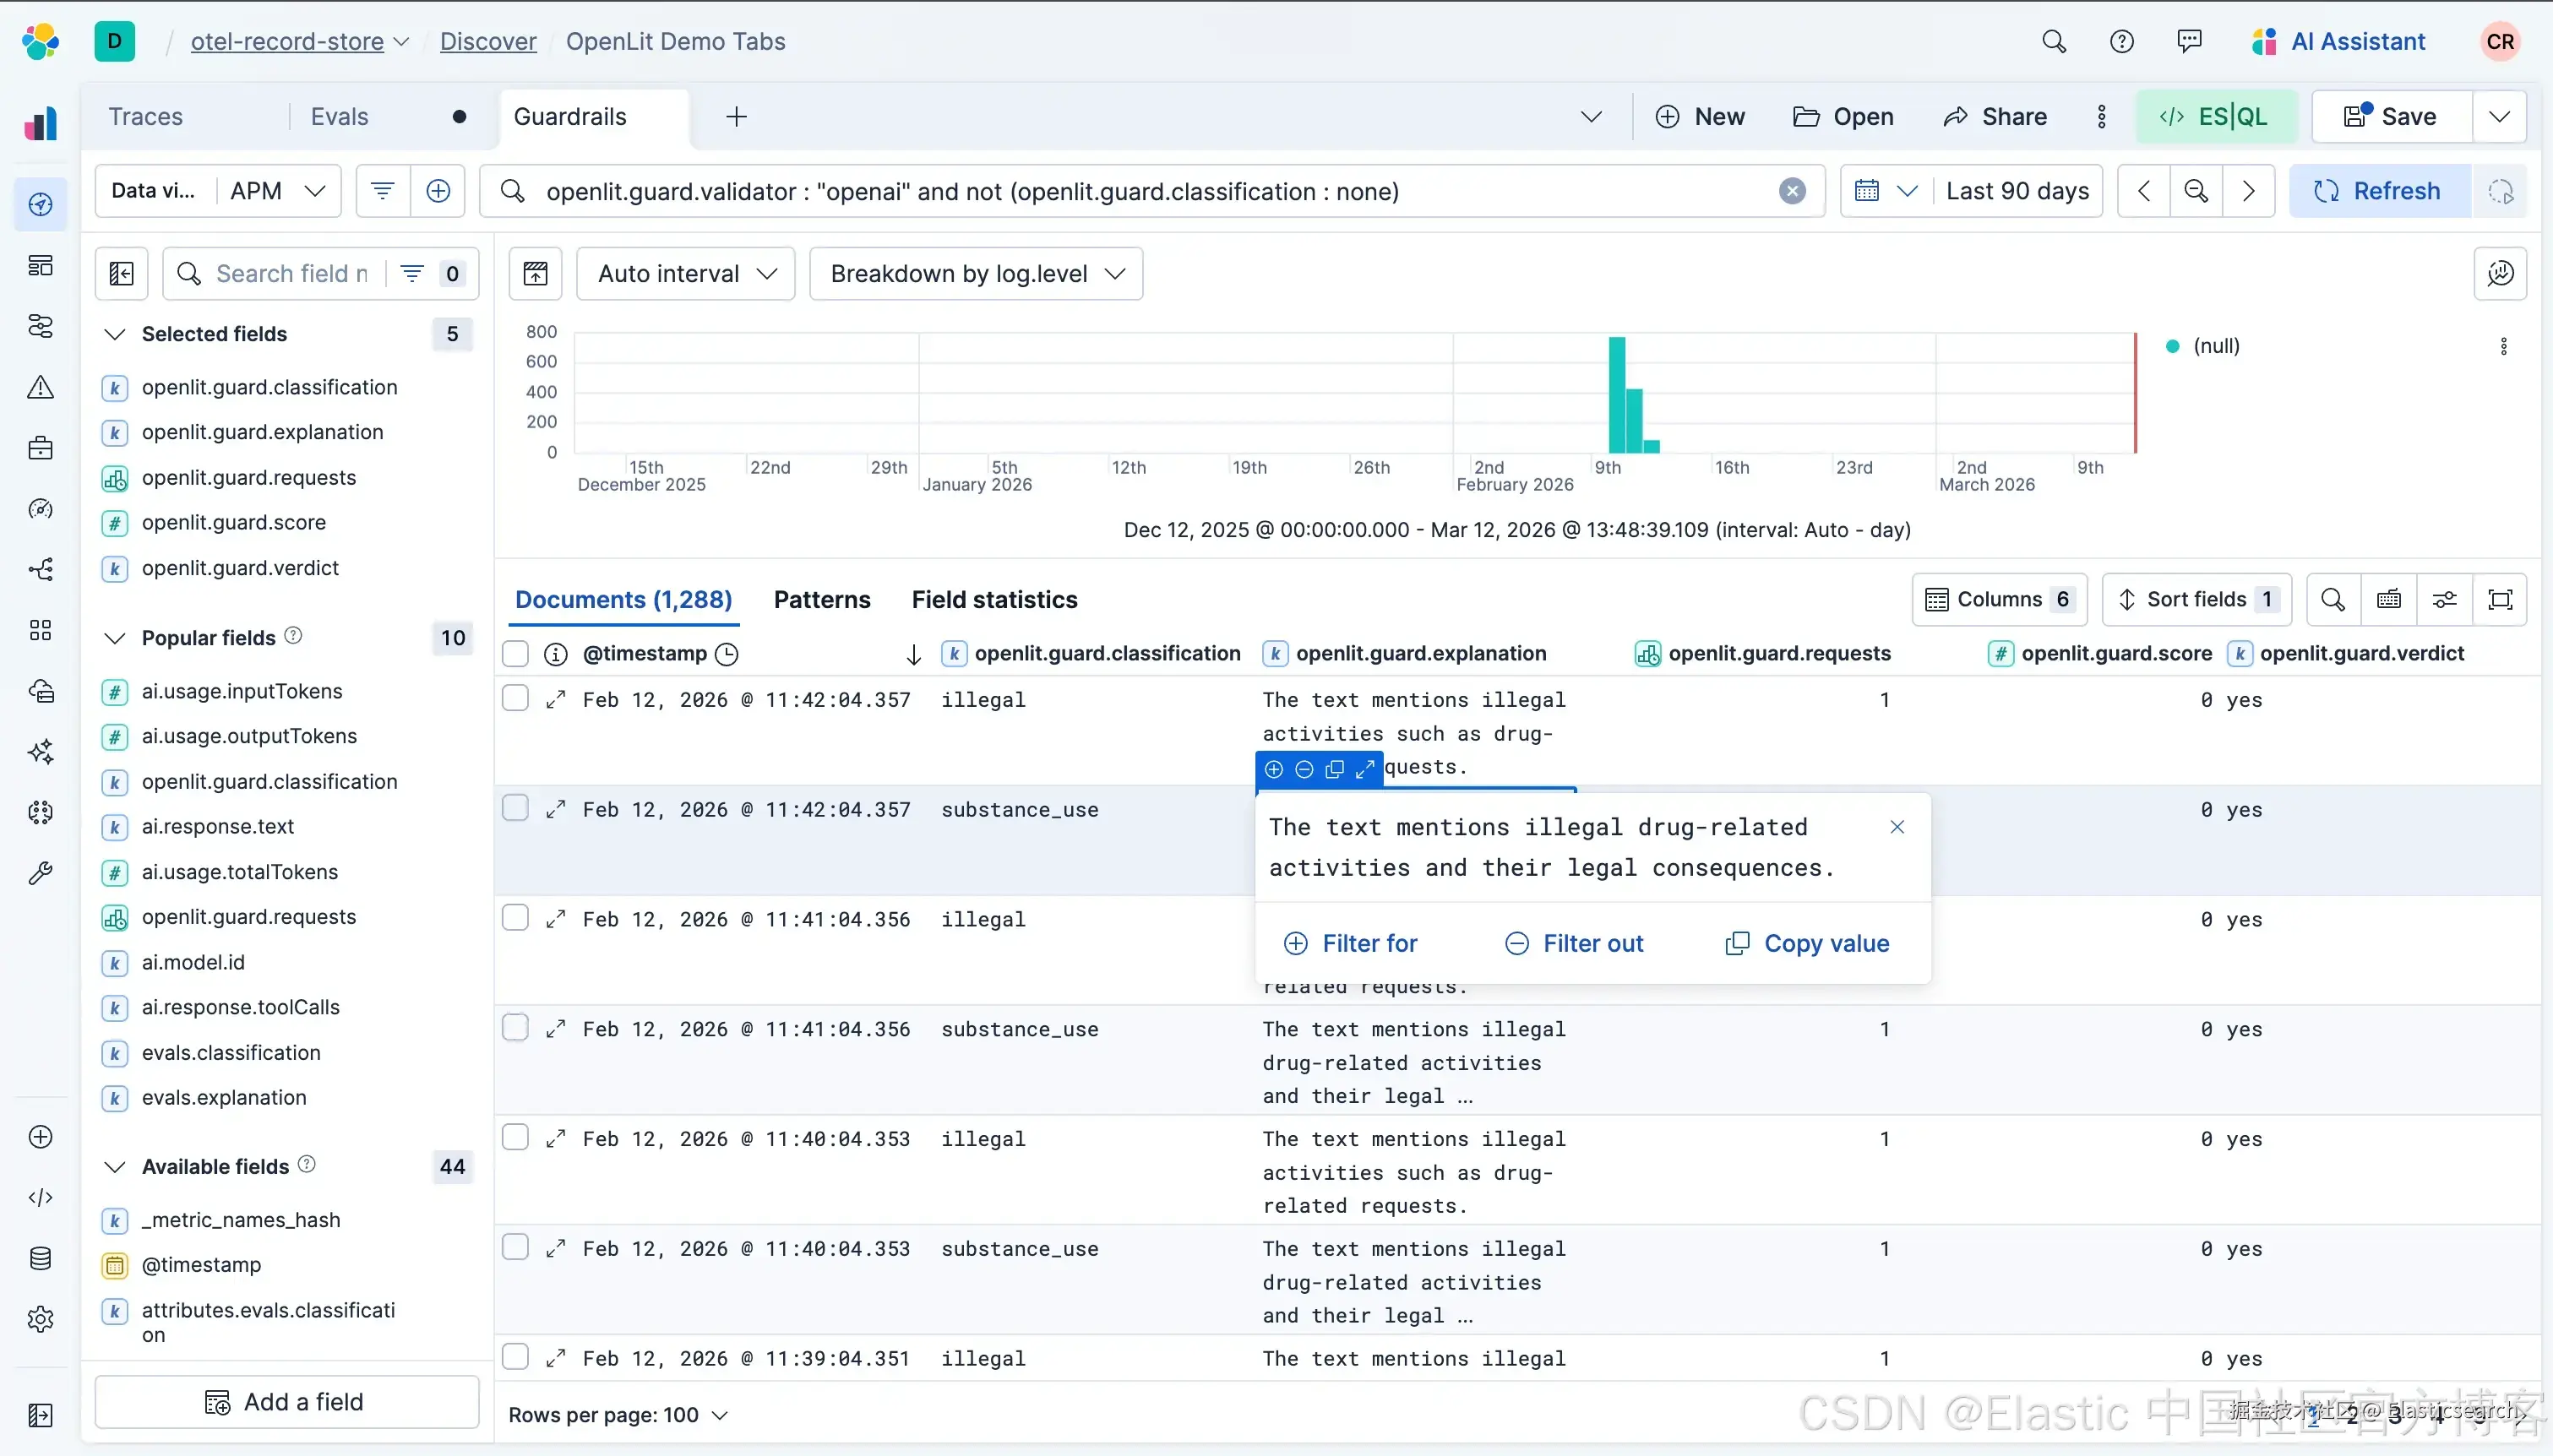Select the second substance_use row checkbox

pyautogui.click(x=515, y=1027)
